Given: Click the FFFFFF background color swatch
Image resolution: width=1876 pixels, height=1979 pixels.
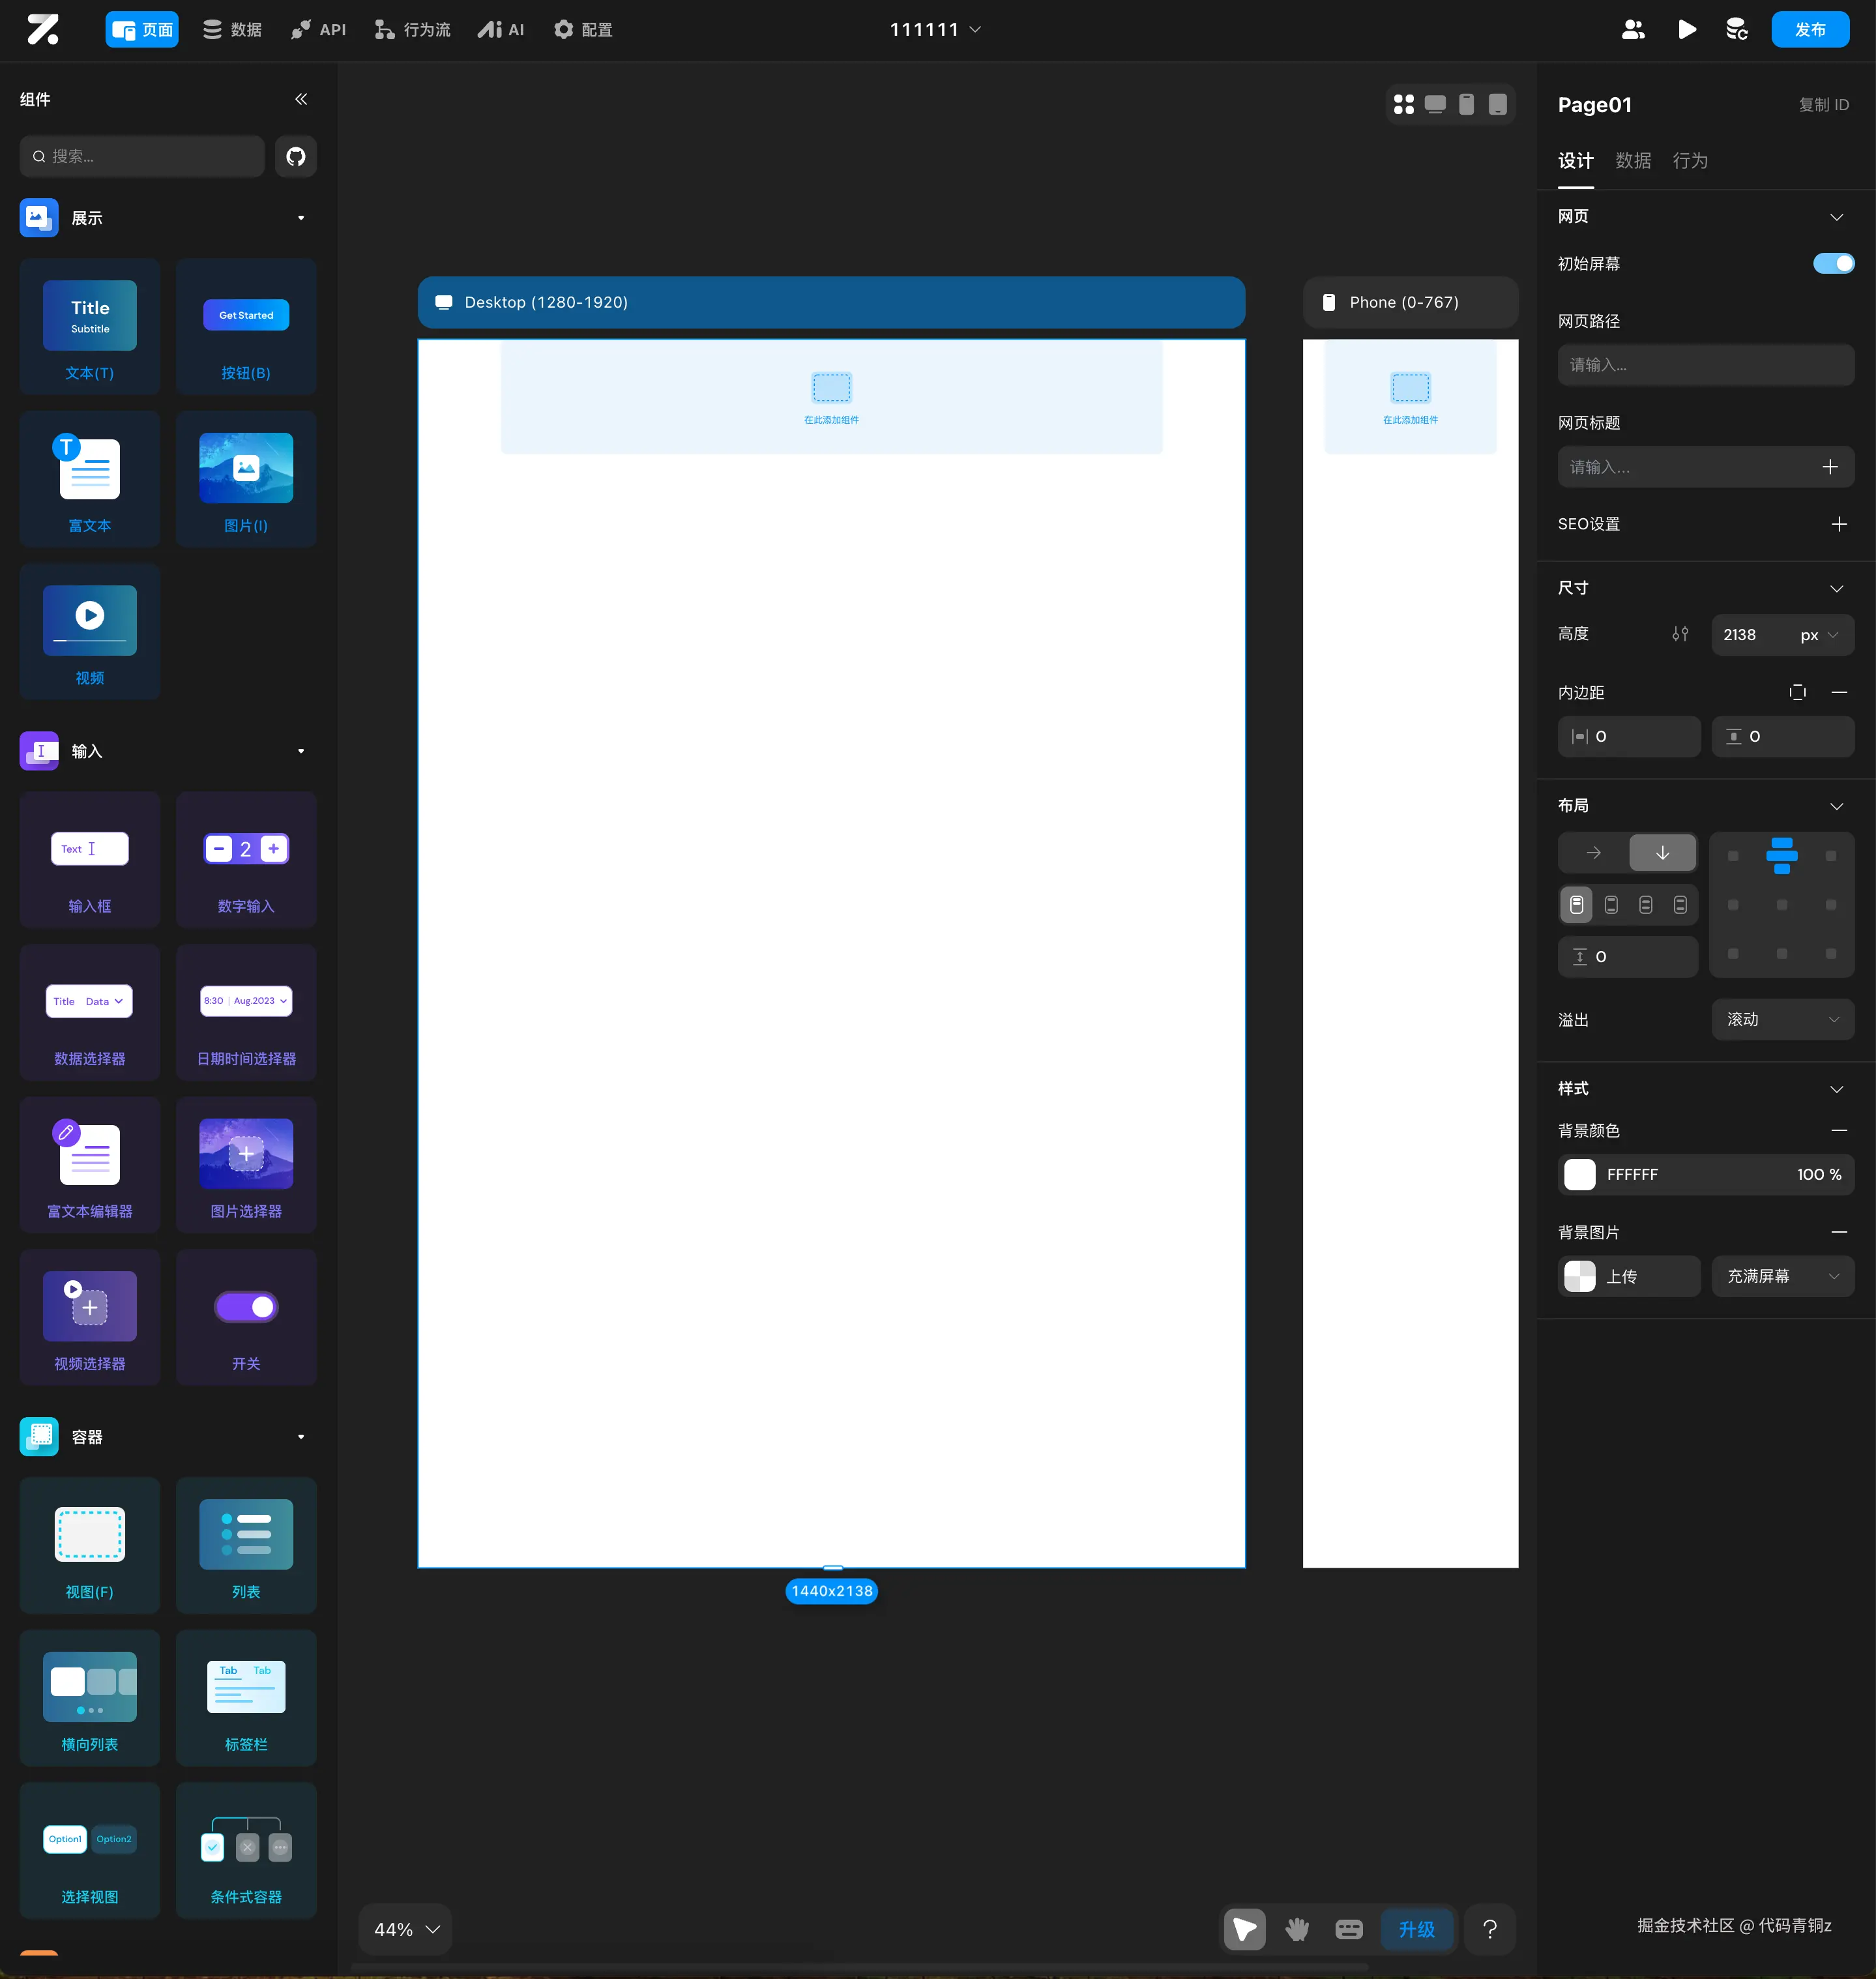Looking at the screenshot, I should click(x=1580, y=1174).
